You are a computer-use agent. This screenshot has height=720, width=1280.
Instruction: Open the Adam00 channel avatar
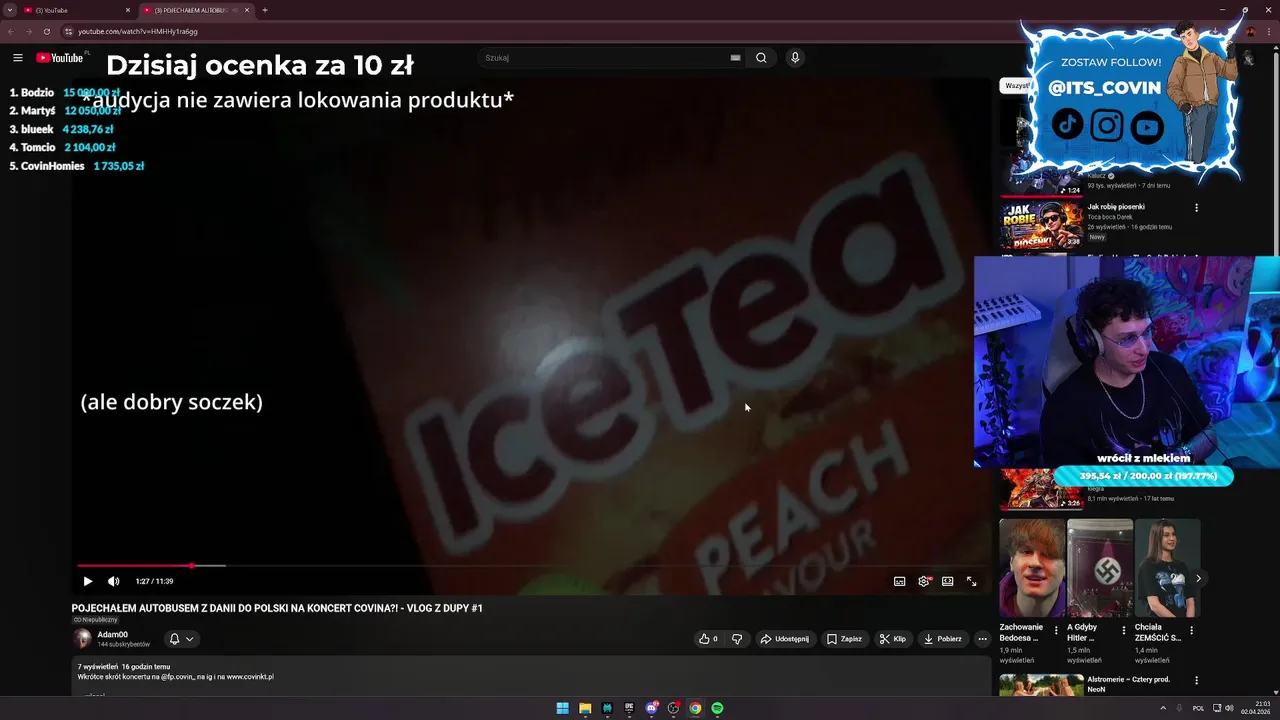[82, 639]
